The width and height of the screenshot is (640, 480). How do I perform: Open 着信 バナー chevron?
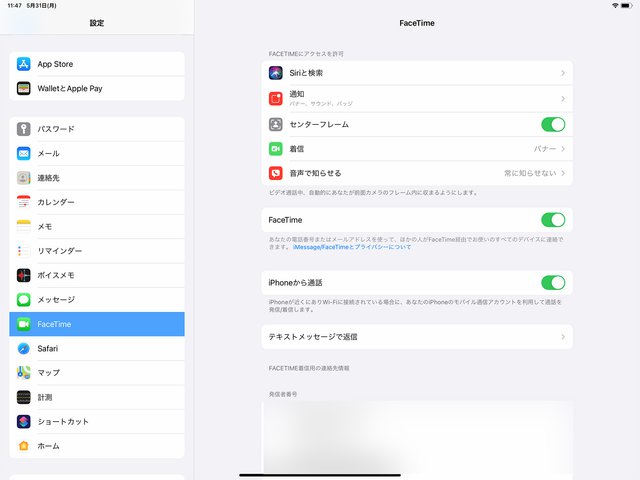tap(563, 149)
